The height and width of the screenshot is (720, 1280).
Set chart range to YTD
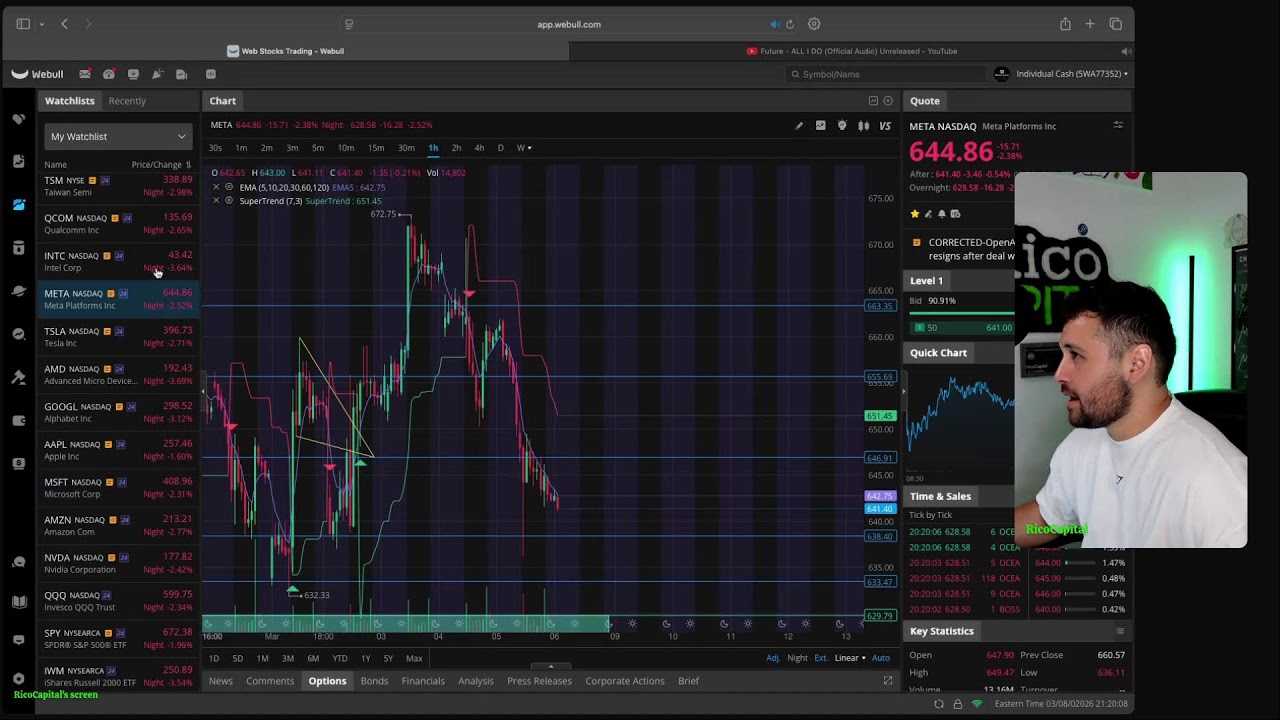pos(340,658)
